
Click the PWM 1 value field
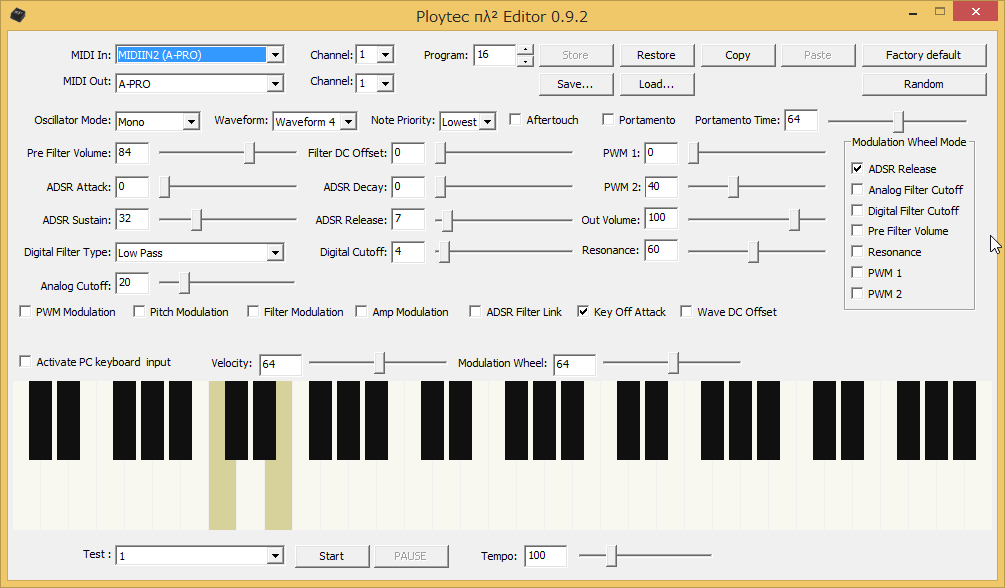click(661, 153)
